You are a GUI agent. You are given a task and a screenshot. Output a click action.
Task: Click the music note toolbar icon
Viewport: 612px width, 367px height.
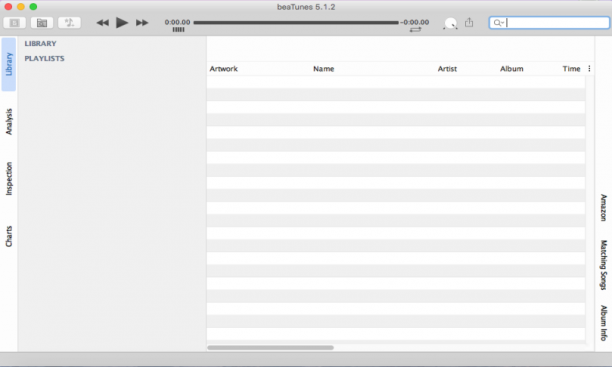click(69, 23)
